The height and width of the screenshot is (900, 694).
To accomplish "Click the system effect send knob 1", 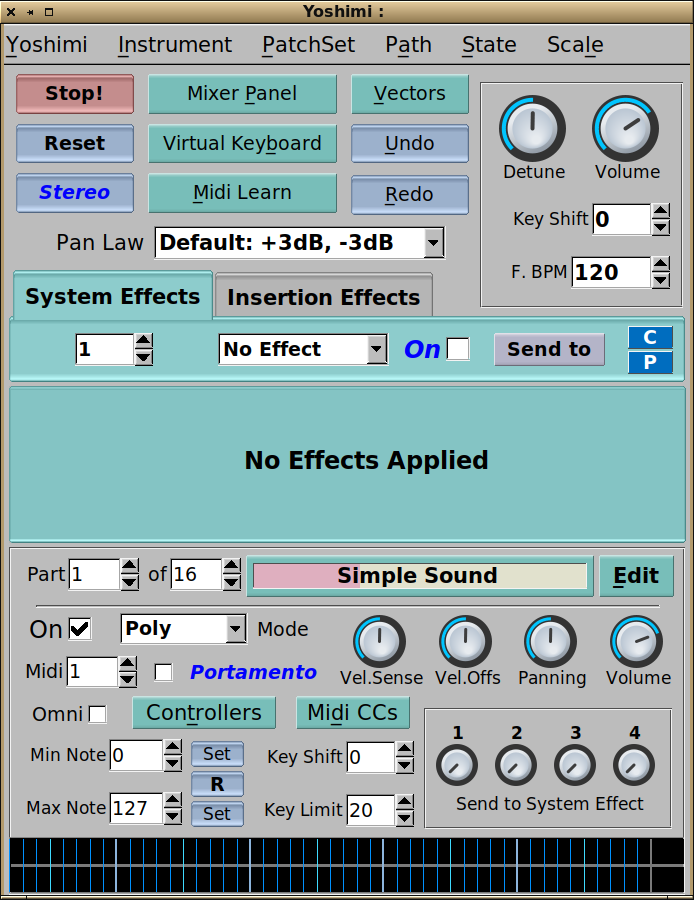I will 457,766.
